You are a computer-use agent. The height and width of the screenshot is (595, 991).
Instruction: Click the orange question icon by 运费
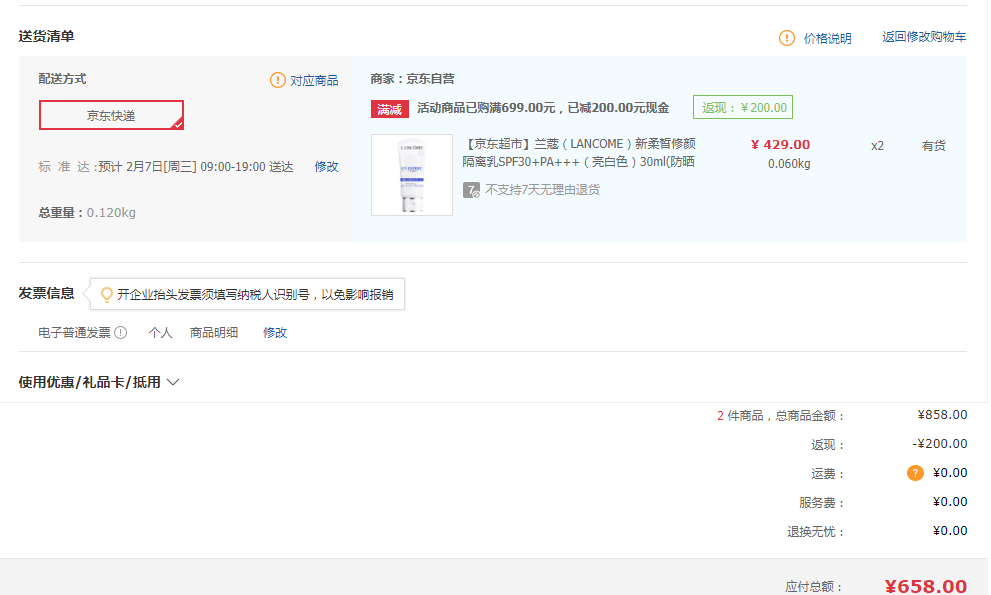click(x=915, y=473)
